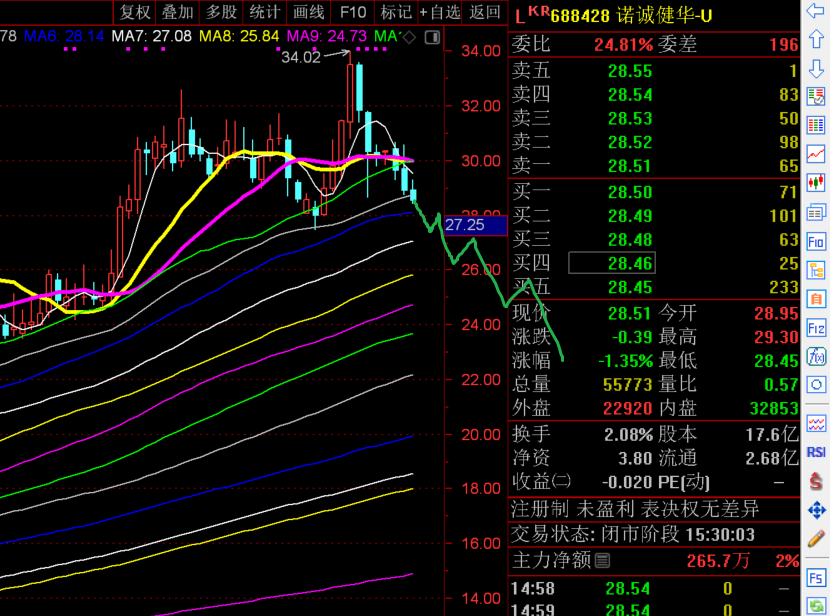Click the boxed 买四 price 28.46
This screenshot has width=830, height=616.
[612, 263]
